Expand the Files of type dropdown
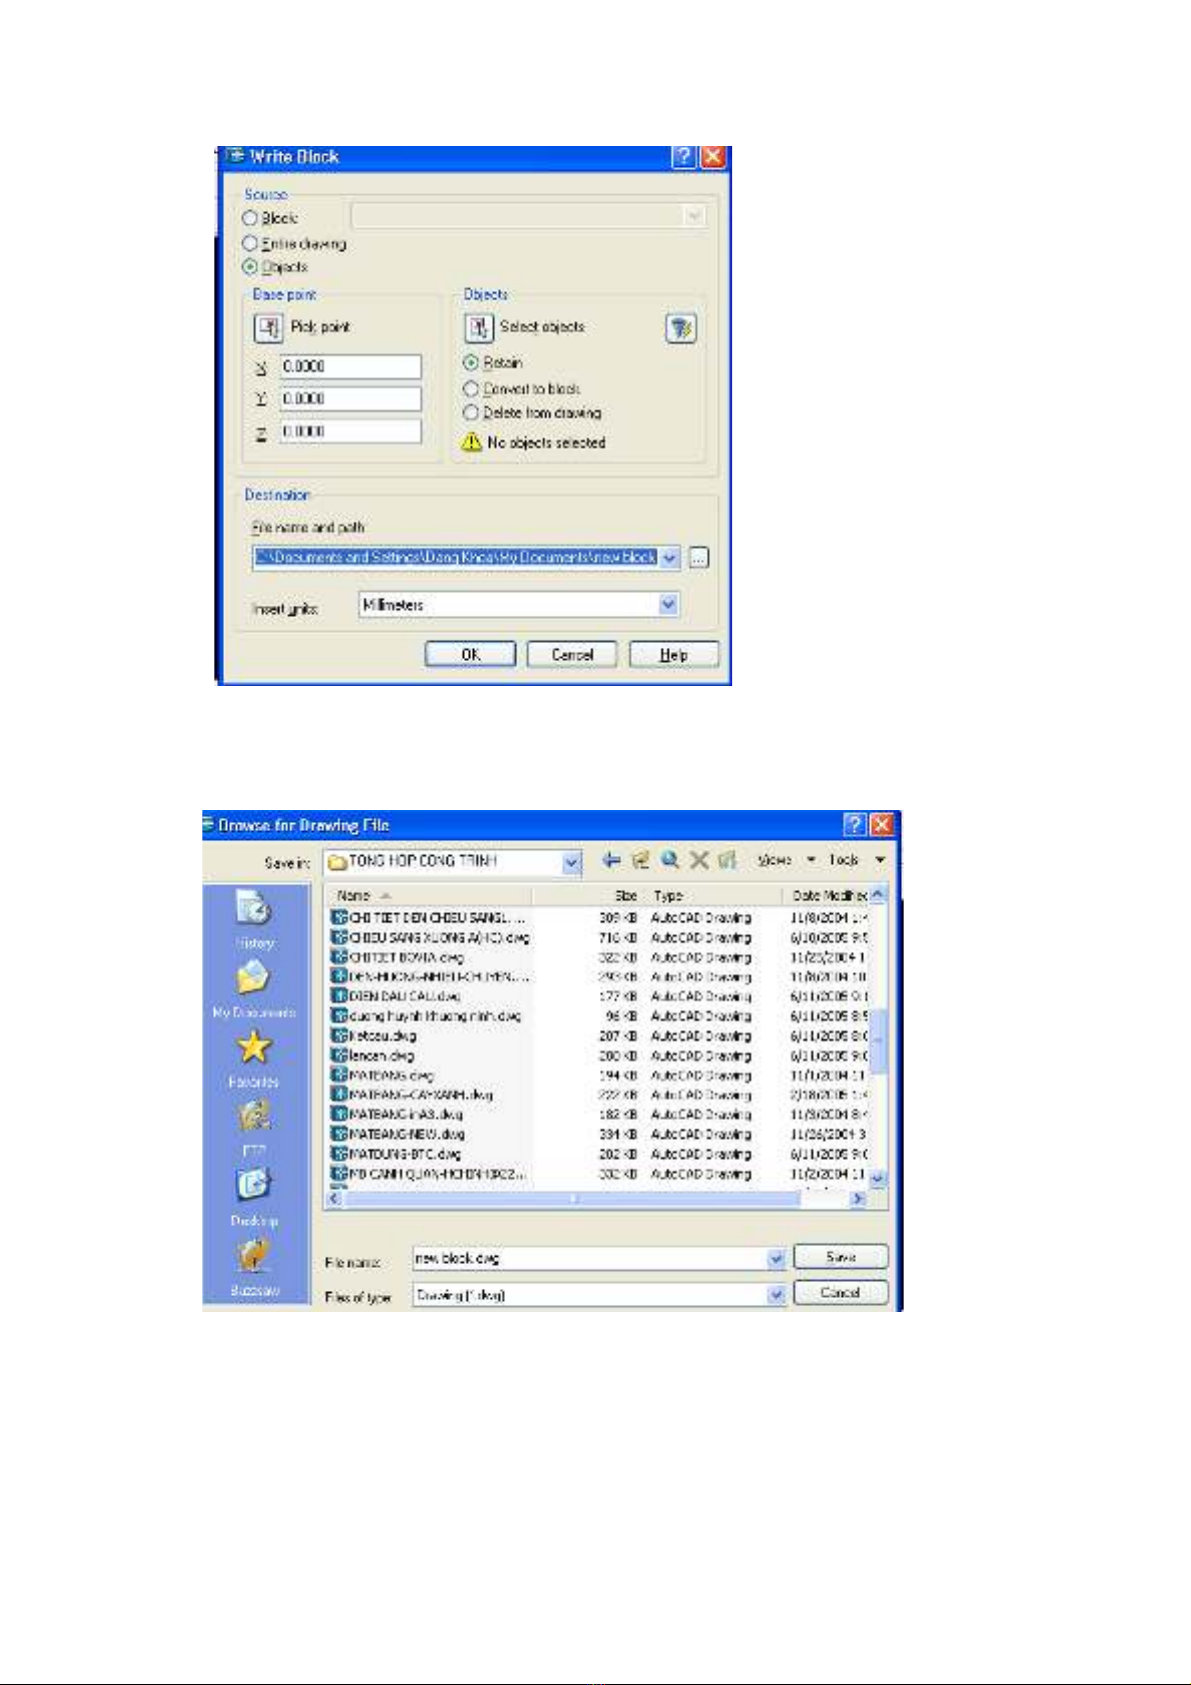 click(776, 1295)
